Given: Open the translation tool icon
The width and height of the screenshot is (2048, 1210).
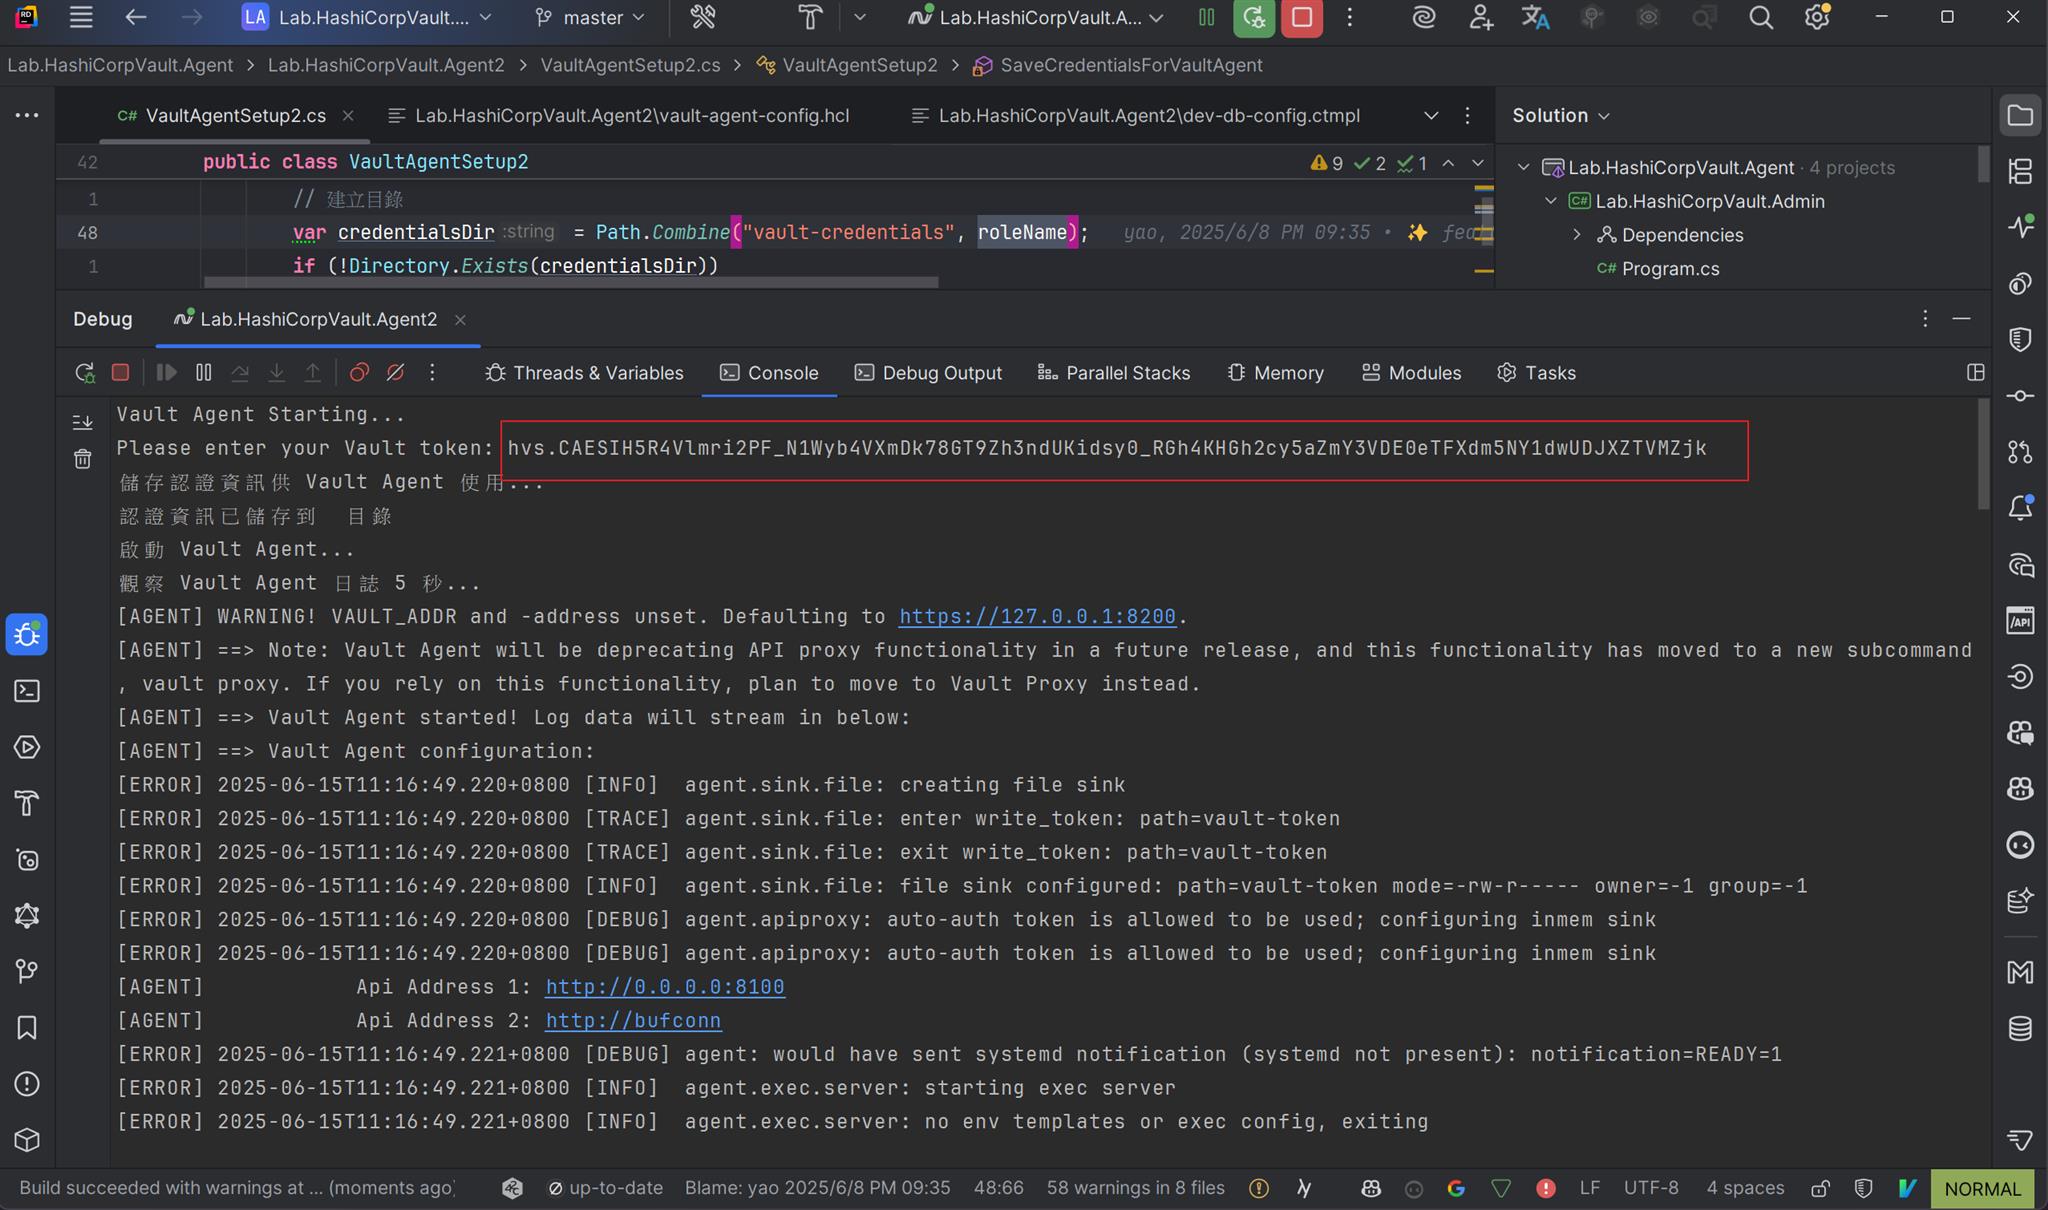Looking at the screenshot, I should pos(1535,17).
